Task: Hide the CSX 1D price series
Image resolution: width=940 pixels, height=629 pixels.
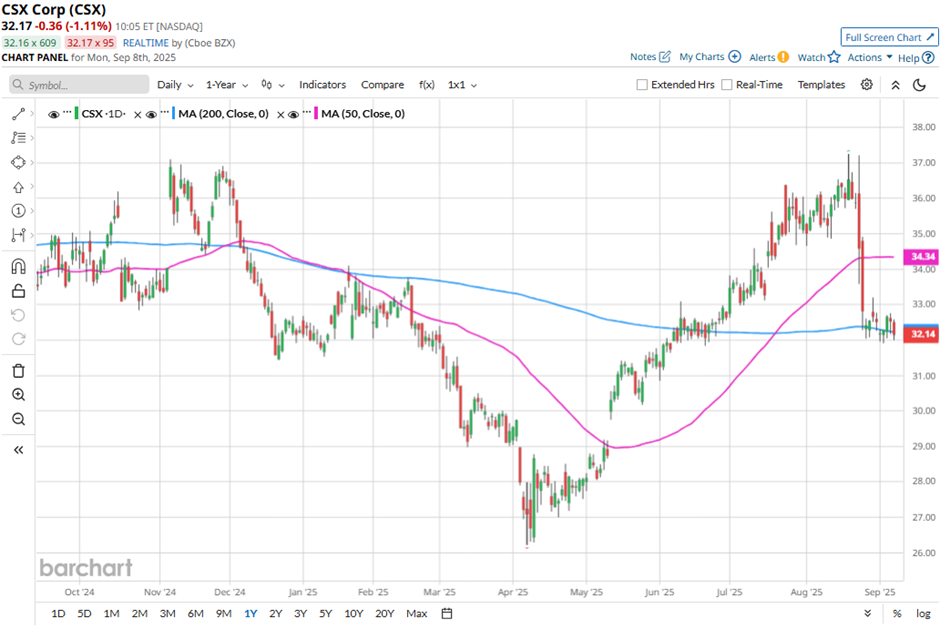Action: [53, 115]
